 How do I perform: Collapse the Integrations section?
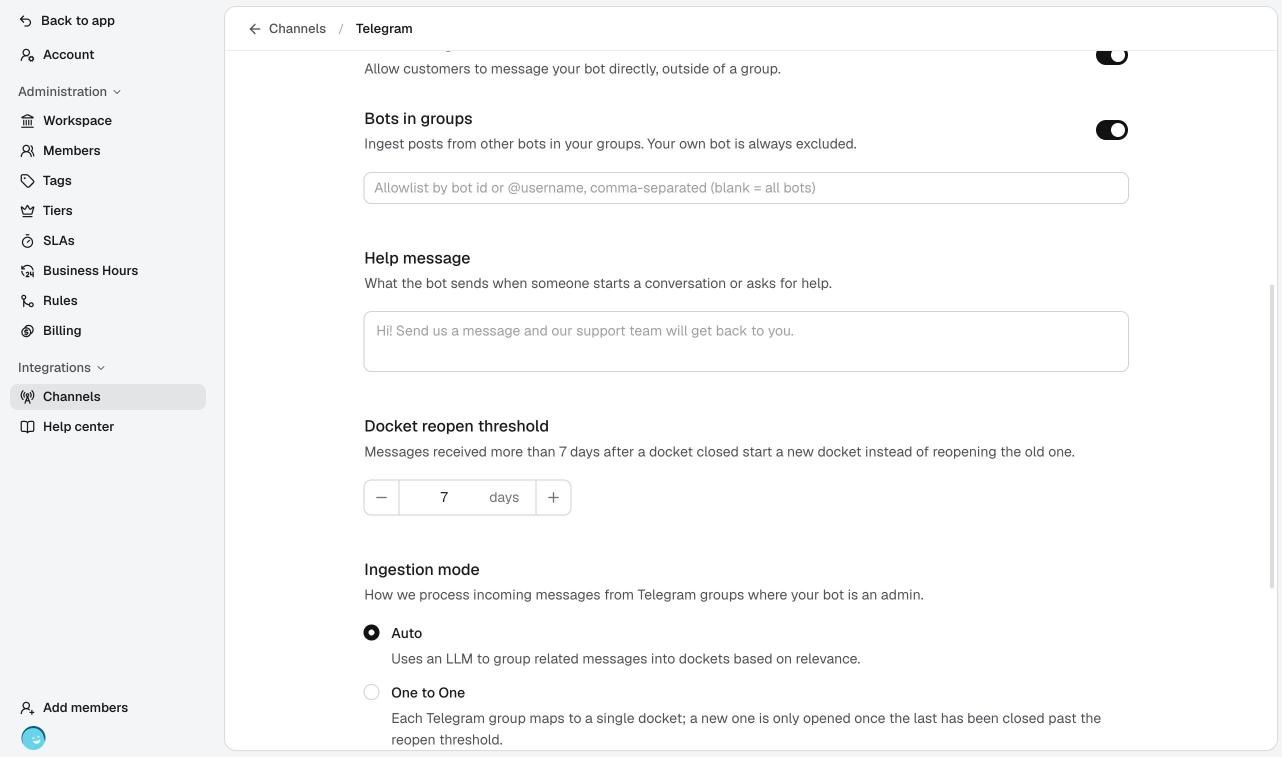(61, 368)
